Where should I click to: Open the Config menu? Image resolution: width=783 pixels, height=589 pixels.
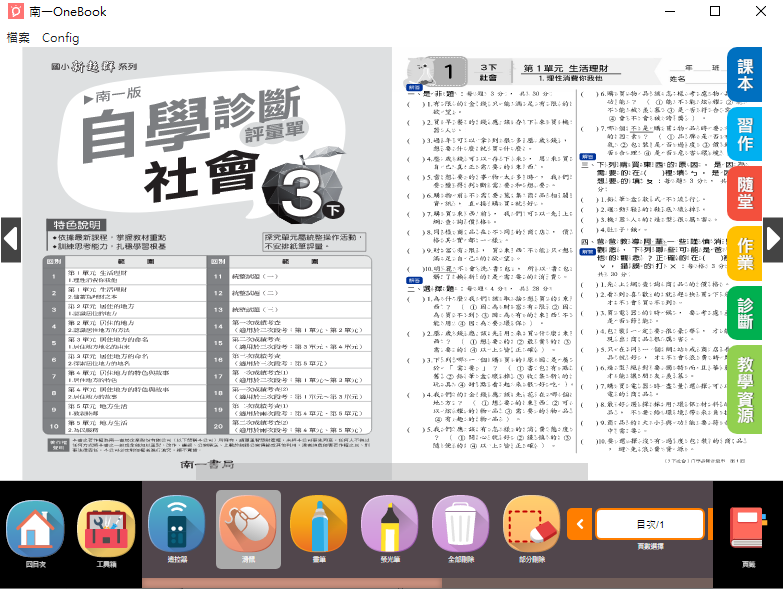pyautogui.click(x=60, y=38)
